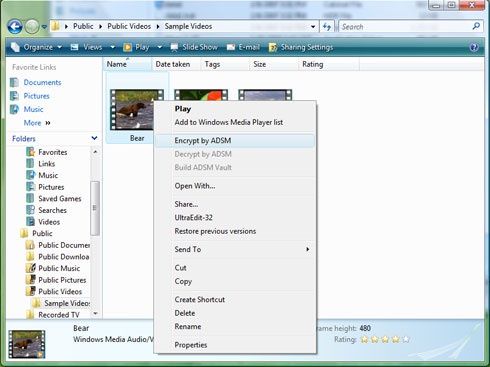
Task: Click Public Videos in the breadcrumb
Action: click(x=129, y=26)
